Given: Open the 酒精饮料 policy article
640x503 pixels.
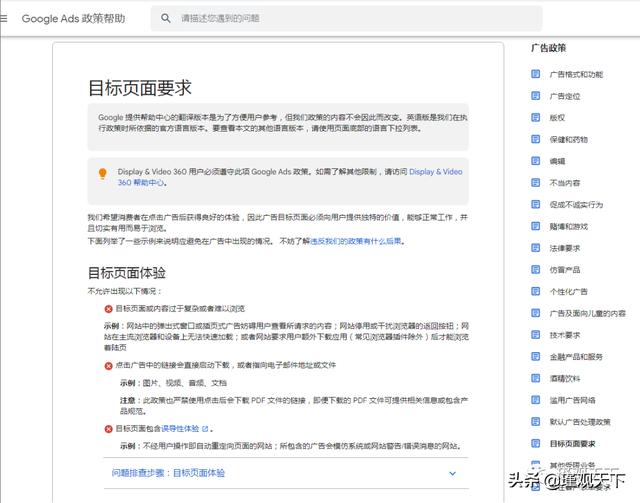Looking at the screenshot, I should (564, 378).
